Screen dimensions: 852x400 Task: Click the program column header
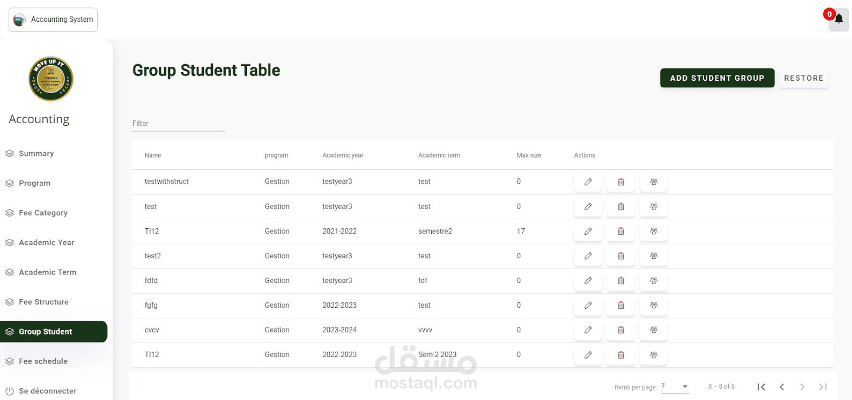[x=276, y=155]
